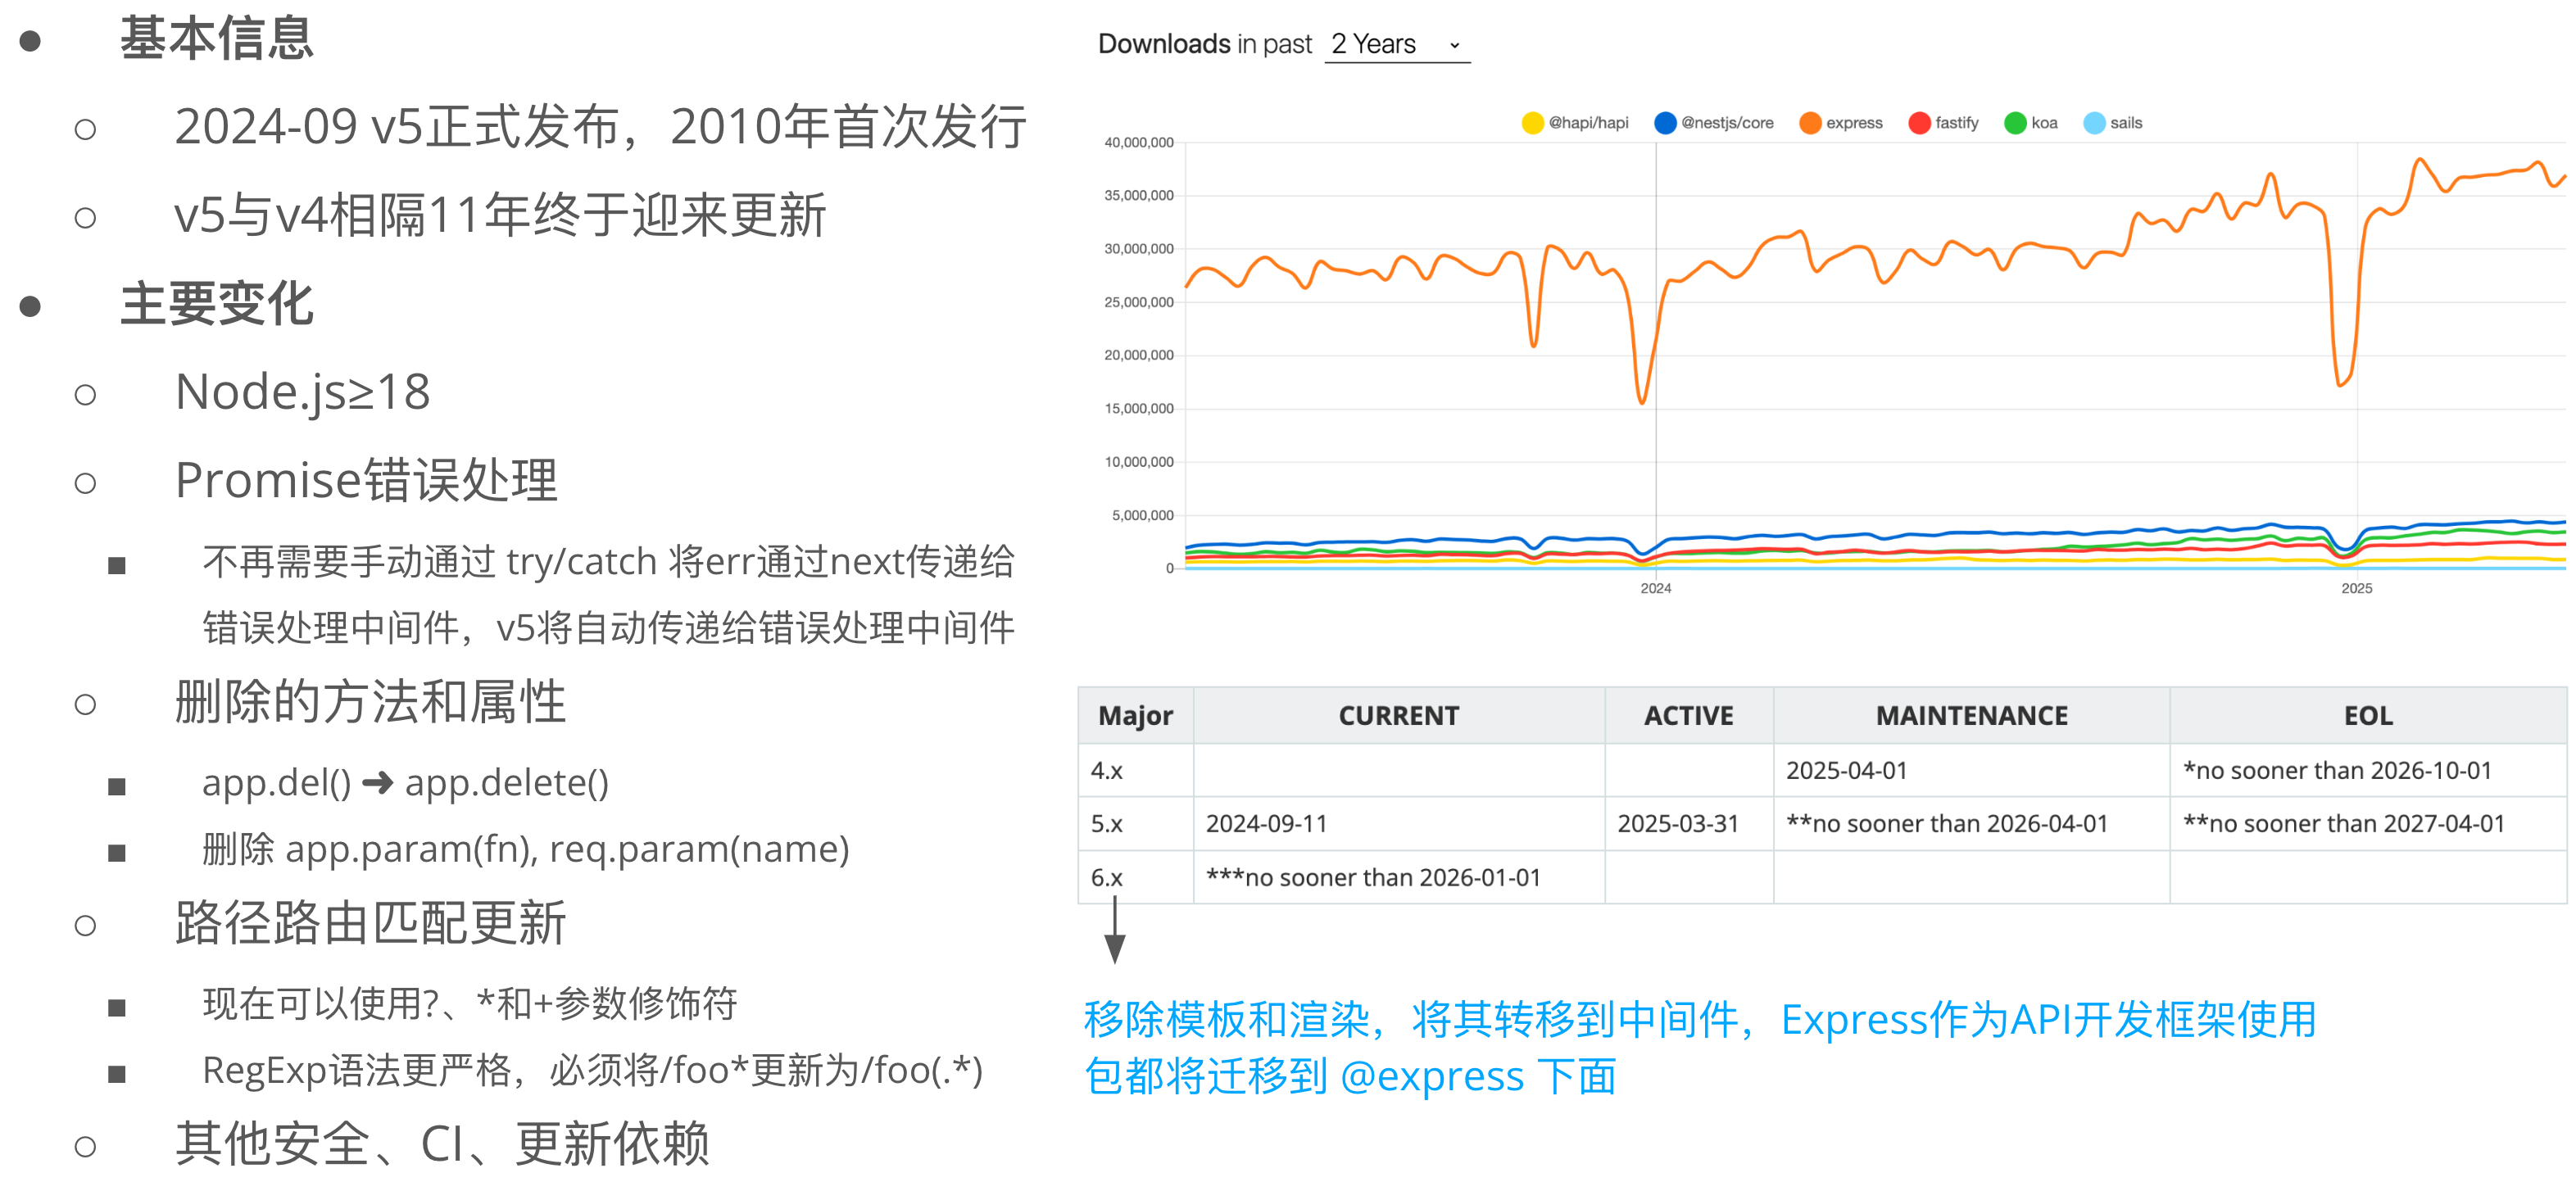Click the 删除的方法和属性 bullet
2576x1191 pixels.
click(x=370, y=702)
